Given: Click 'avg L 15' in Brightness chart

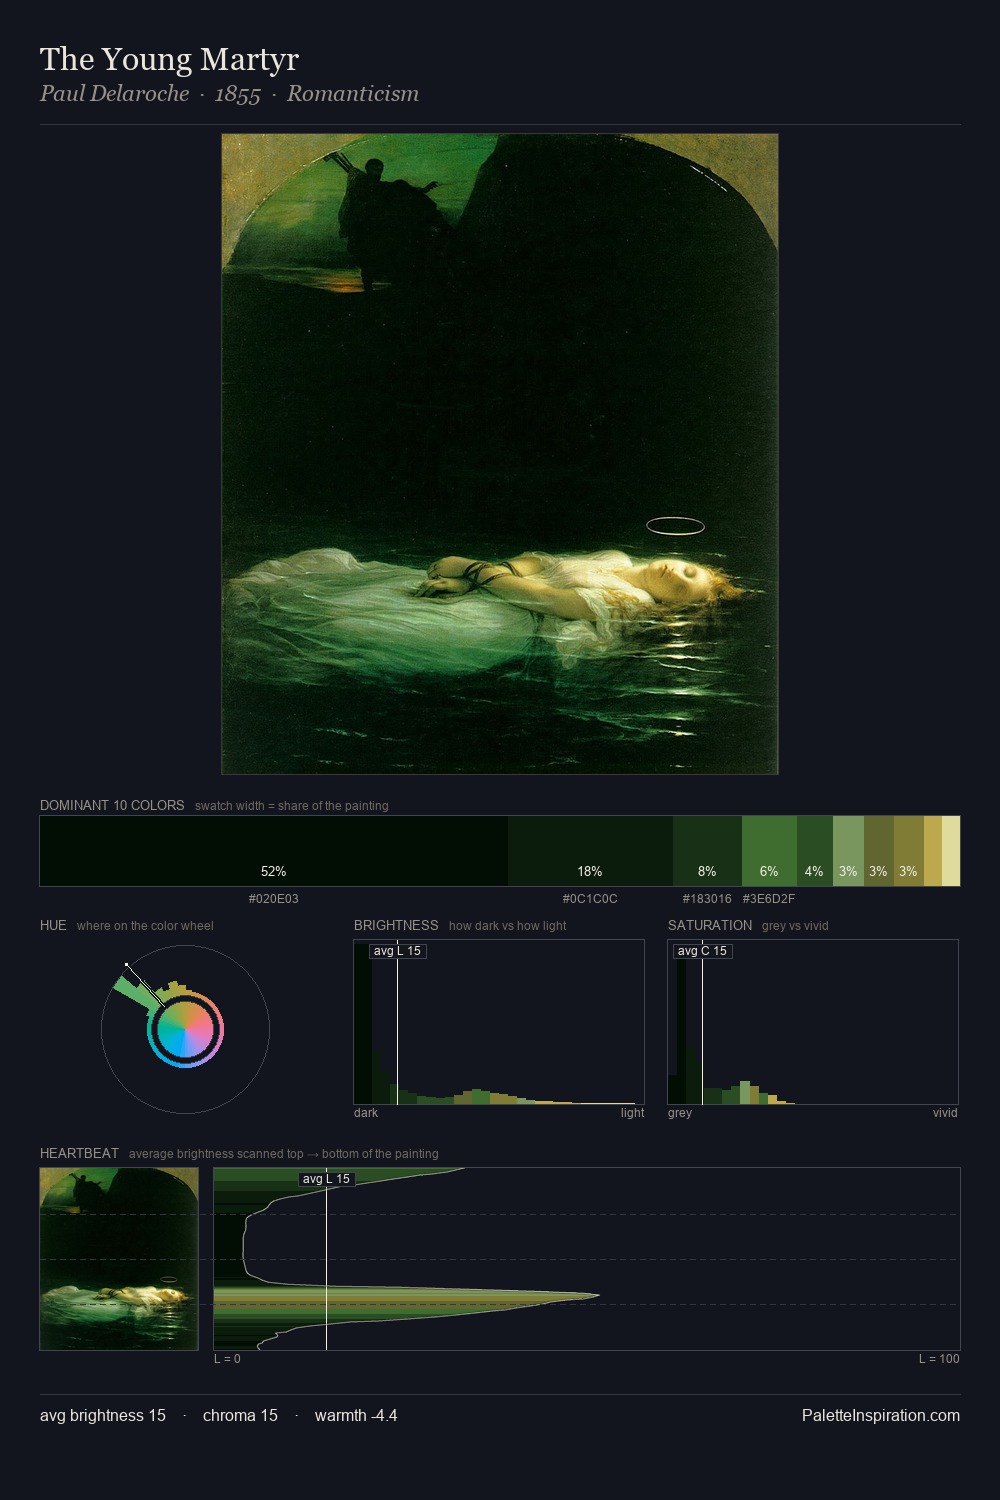Looking at the screenshot, I should (398, 951).
